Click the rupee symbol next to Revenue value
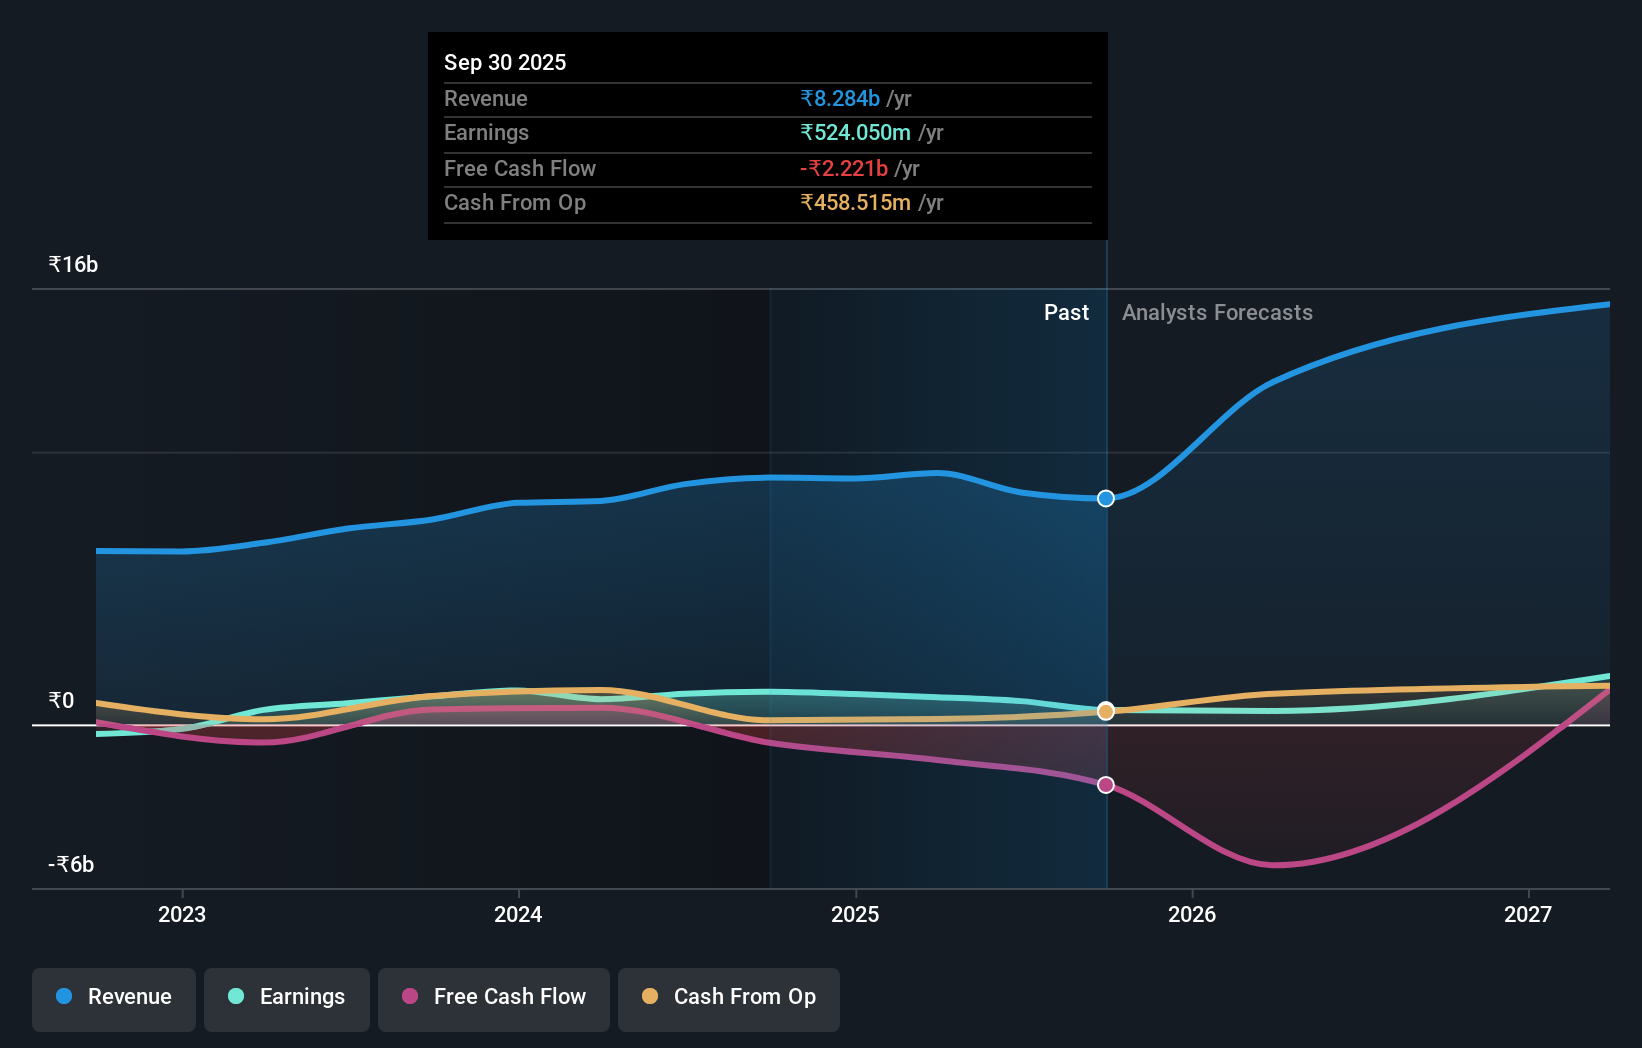The height and width of the screenshot is (1048, 1642). (x=806, y=99)
